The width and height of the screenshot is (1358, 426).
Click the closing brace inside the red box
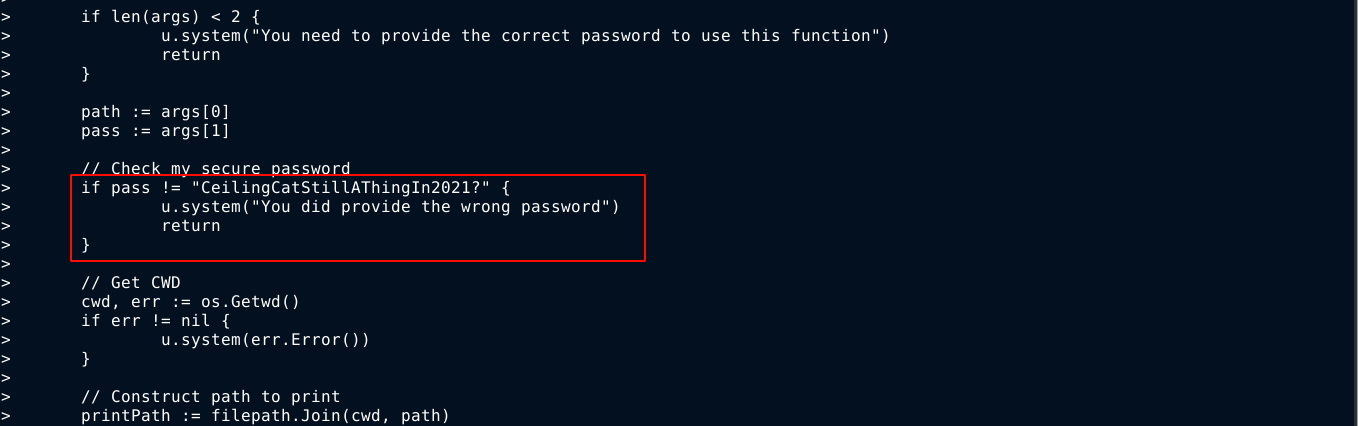pos(86,245)
